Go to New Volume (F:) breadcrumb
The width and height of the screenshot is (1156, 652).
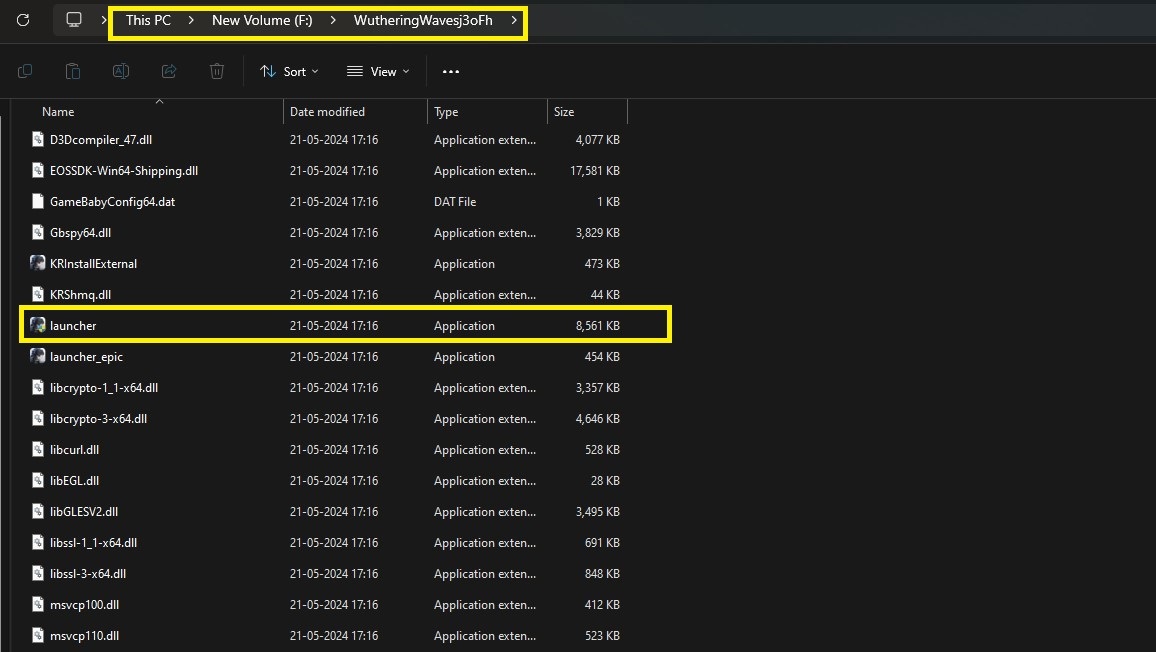pyautogui.click(x=262, y=20)
